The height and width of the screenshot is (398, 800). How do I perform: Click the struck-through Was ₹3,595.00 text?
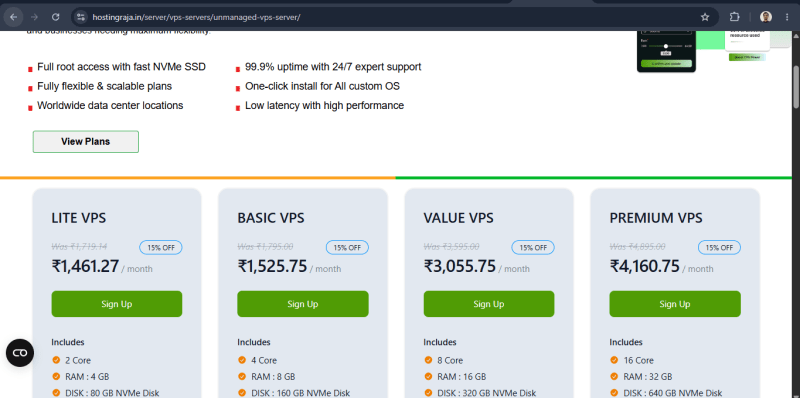click(452, 246)
